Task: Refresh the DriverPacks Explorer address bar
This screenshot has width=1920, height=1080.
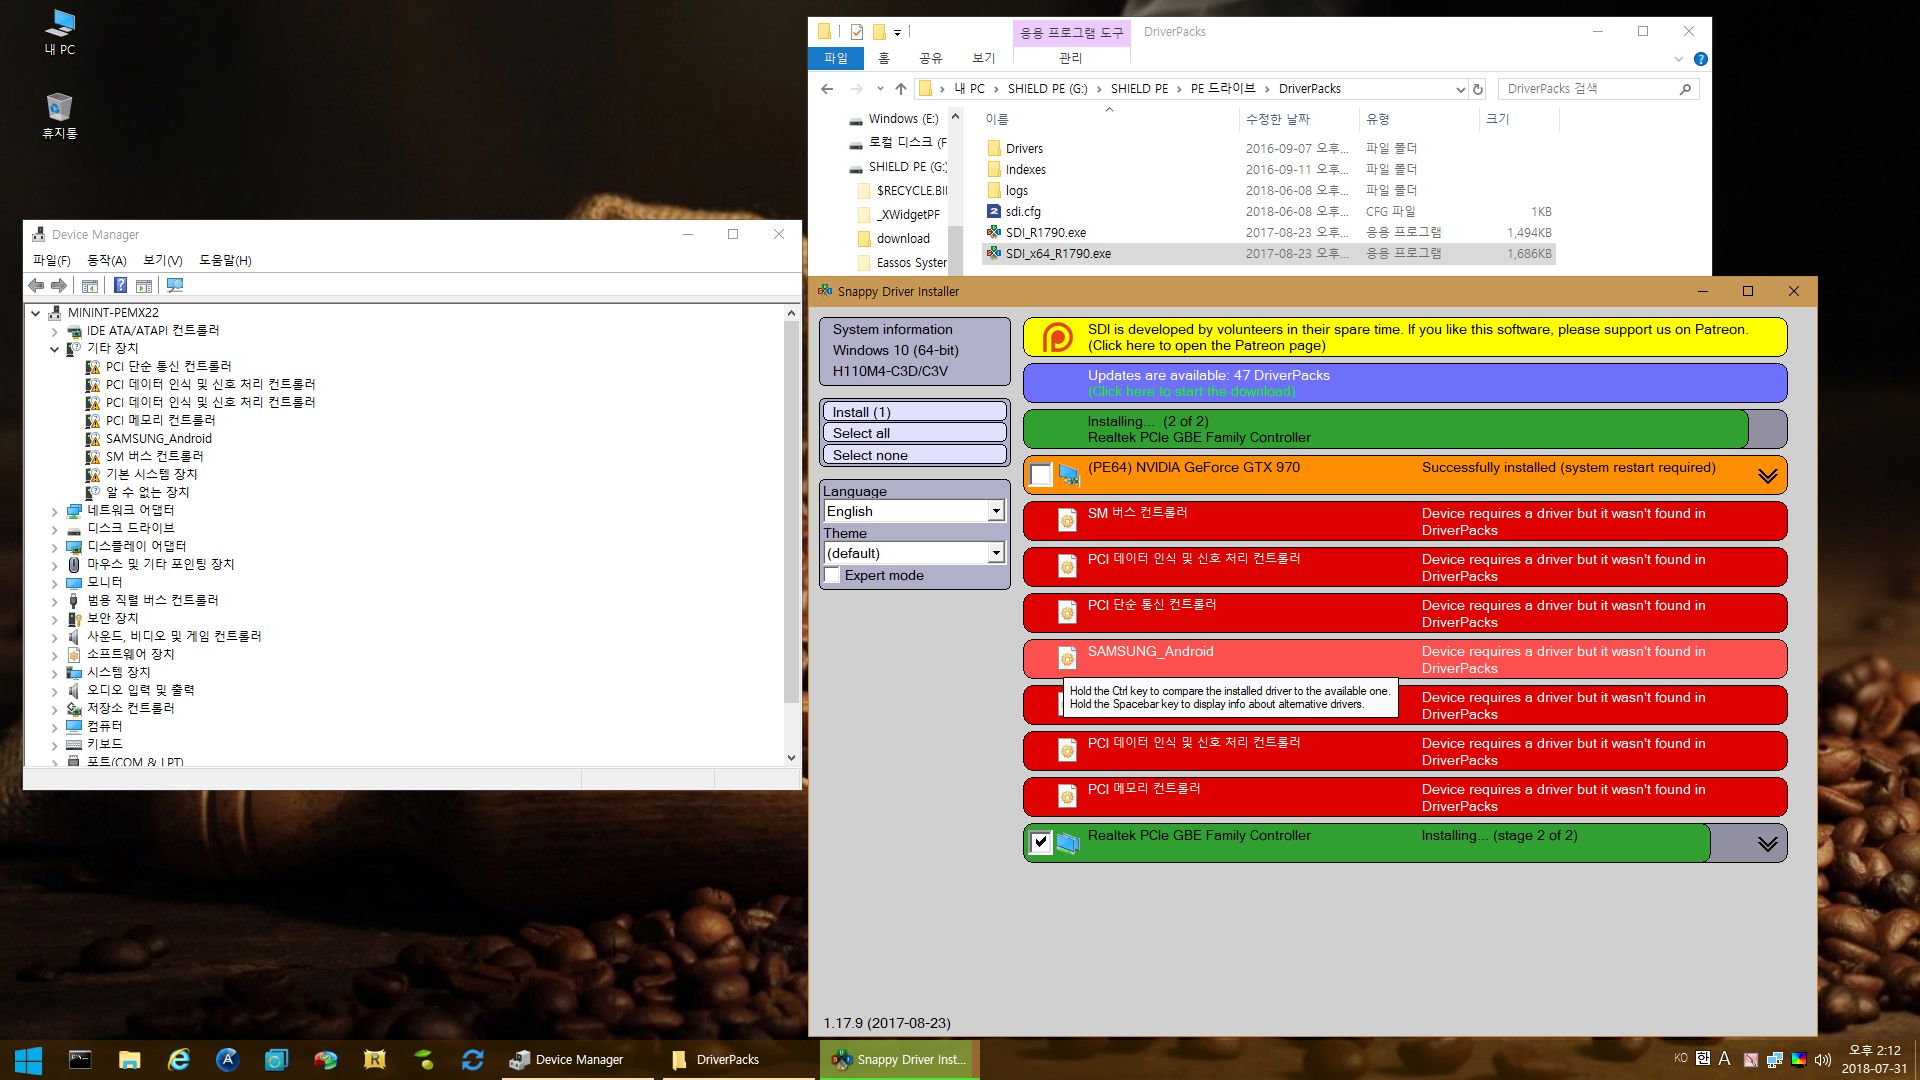Action: point(1478,89)
